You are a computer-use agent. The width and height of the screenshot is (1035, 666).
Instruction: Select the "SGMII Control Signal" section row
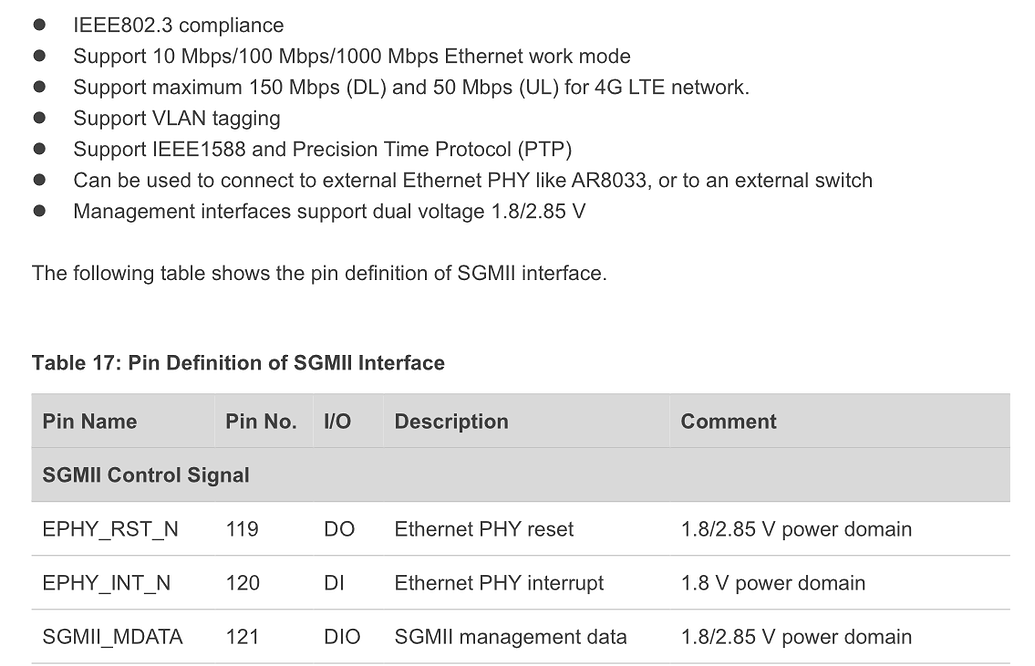[146, 476]
